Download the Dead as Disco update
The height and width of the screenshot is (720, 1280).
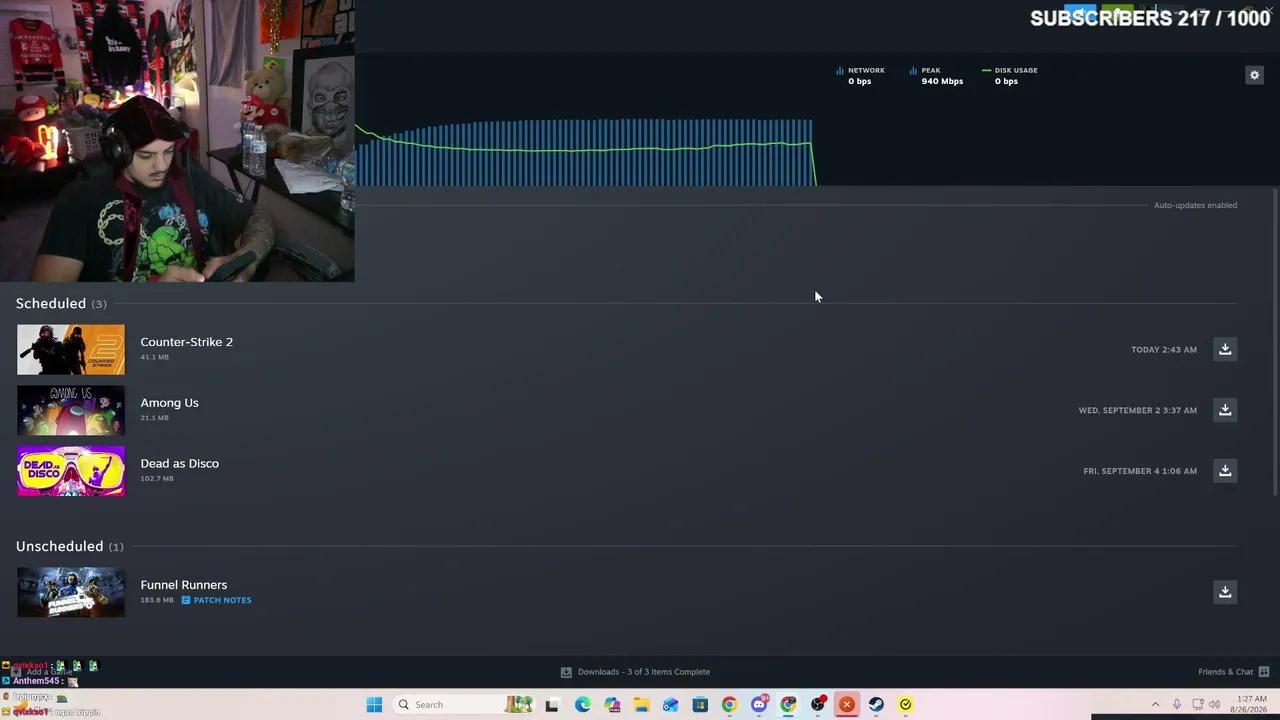tap(1225, 471)
